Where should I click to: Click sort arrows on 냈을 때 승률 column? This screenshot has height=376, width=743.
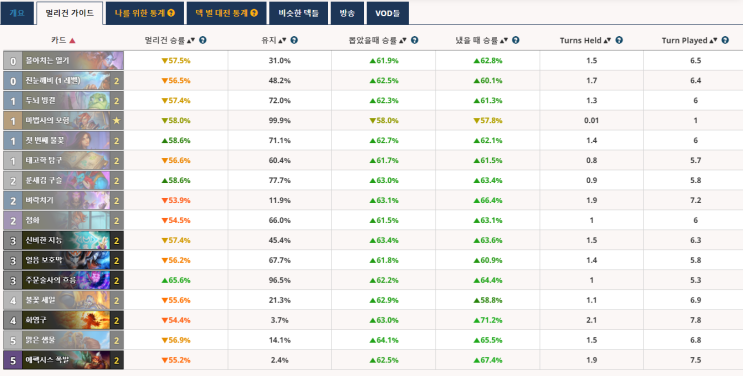point(504,41)
